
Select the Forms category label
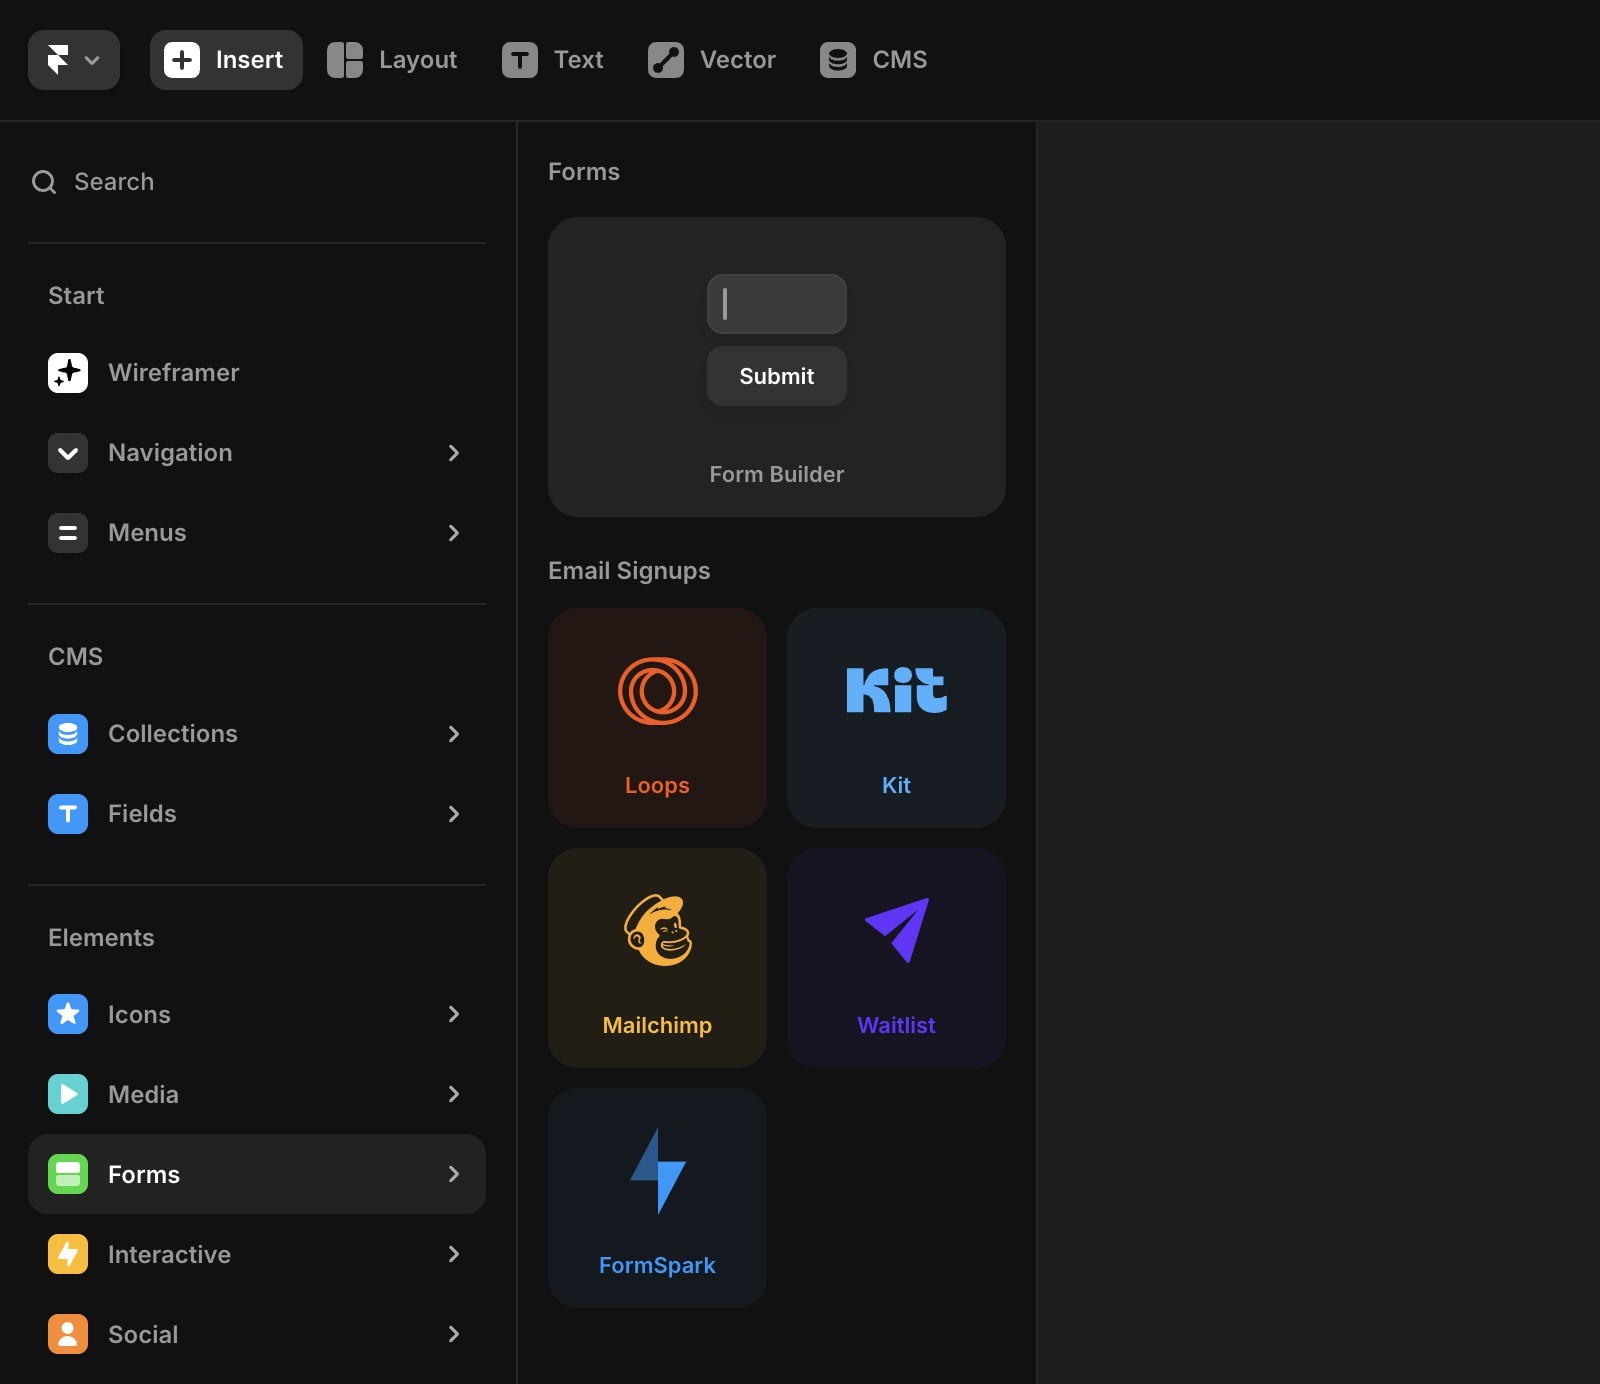pos(144,1174)
